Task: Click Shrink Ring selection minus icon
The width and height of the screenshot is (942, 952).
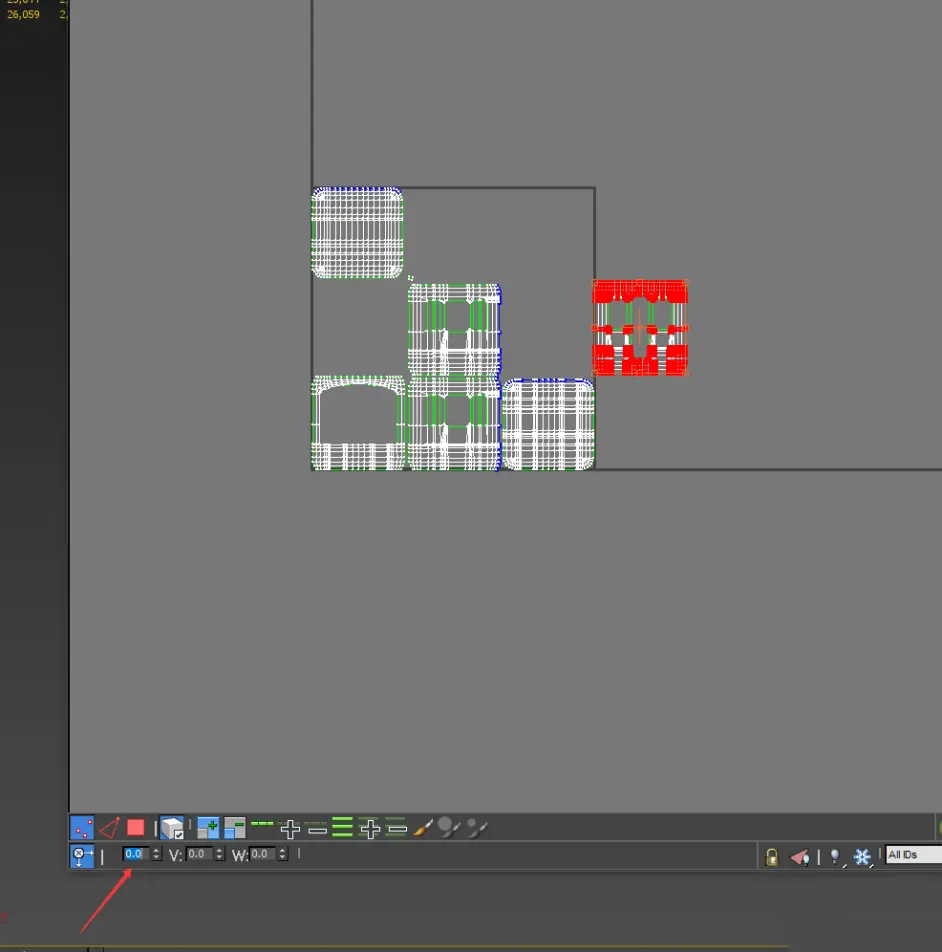Action: [396, 827]
